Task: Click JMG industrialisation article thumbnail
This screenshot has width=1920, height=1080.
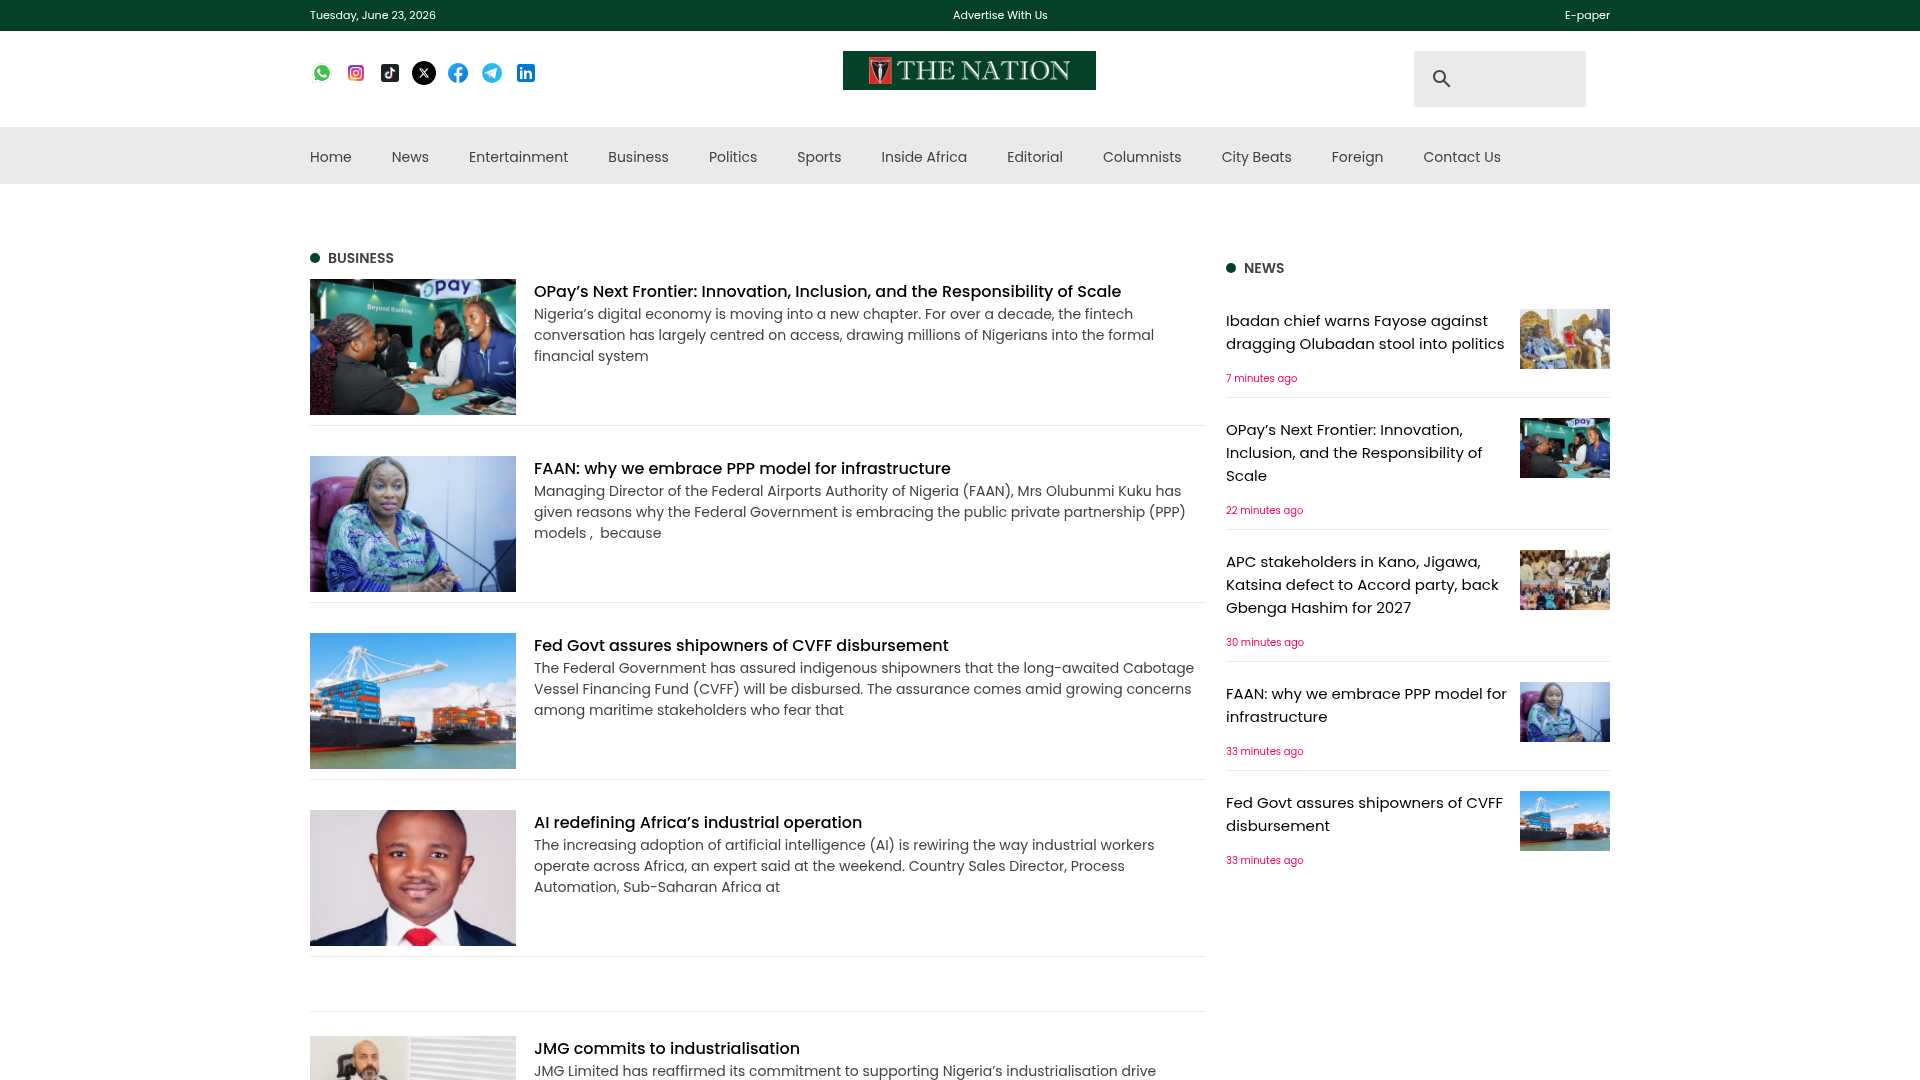Action: pyautogui.click(x=413, y=1058)
